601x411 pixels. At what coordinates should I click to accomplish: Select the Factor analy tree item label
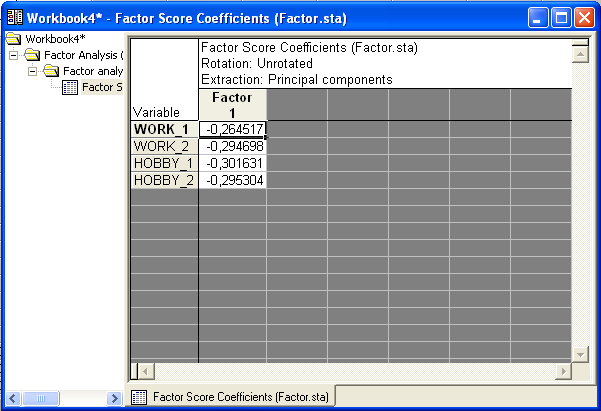pos(92,71)
